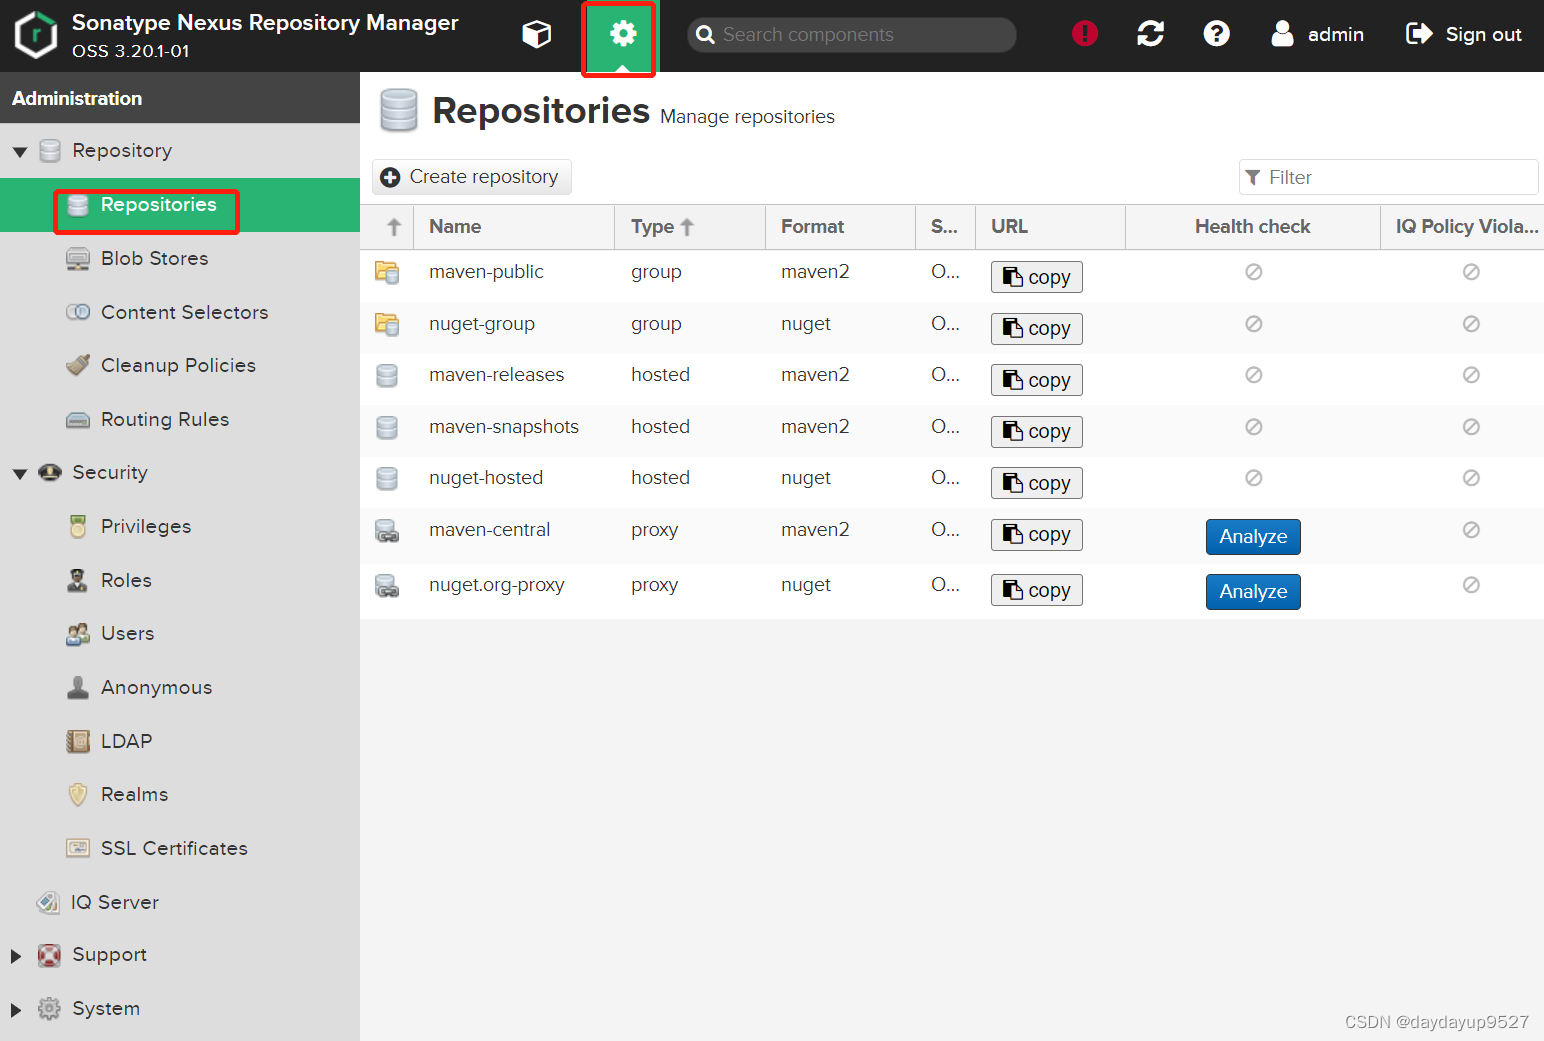Click the maven-central proxy icon
1544x1041 pixels.
click(x=387, y=530)
